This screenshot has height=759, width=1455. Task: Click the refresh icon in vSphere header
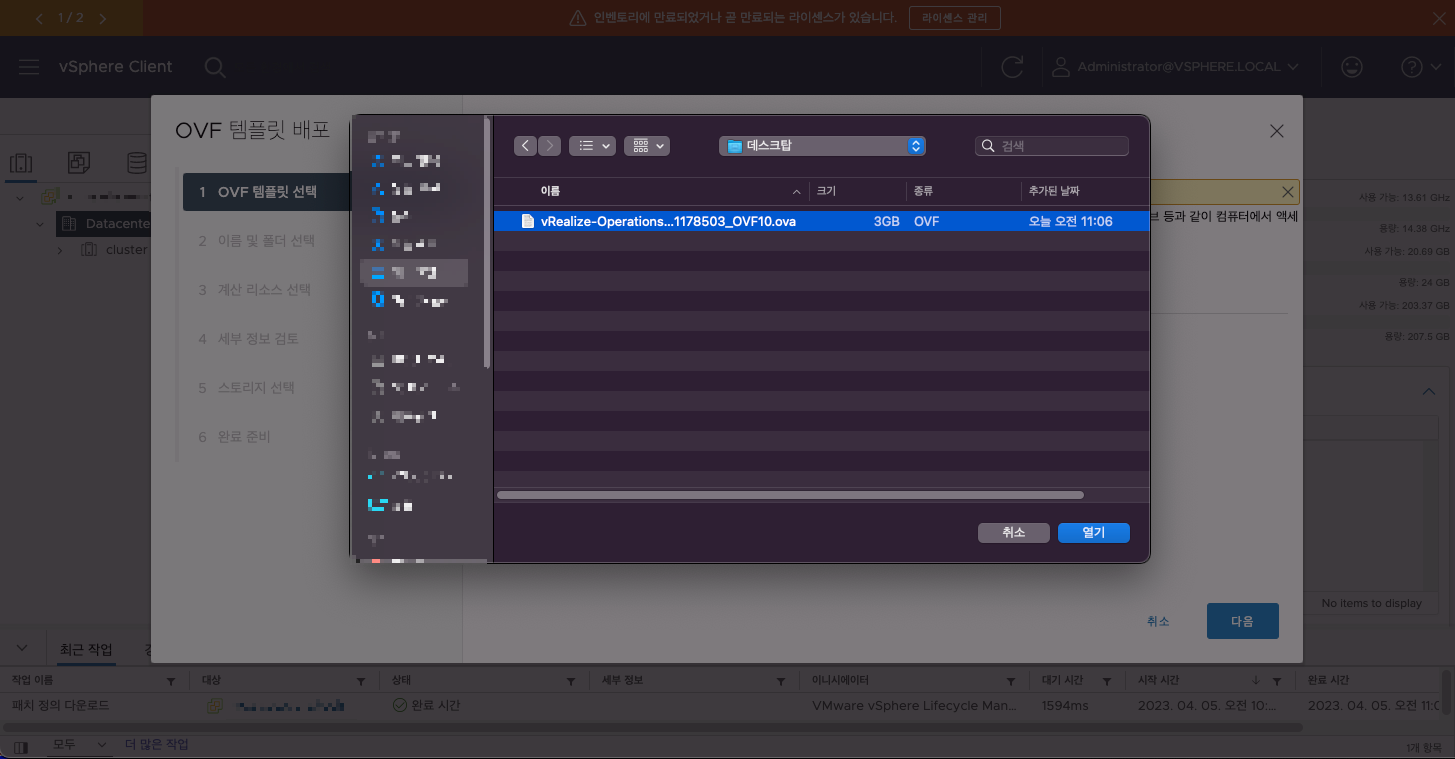(1012, 67)
